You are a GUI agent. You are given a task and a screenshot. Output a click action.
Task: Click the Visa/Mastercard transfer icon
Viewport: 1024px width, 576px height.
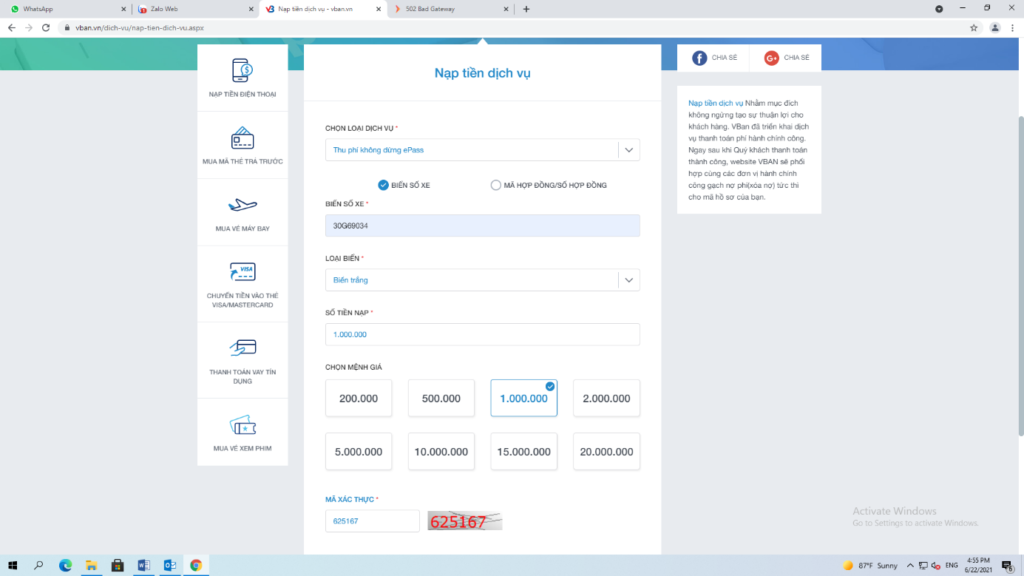(x=242, y=272)
